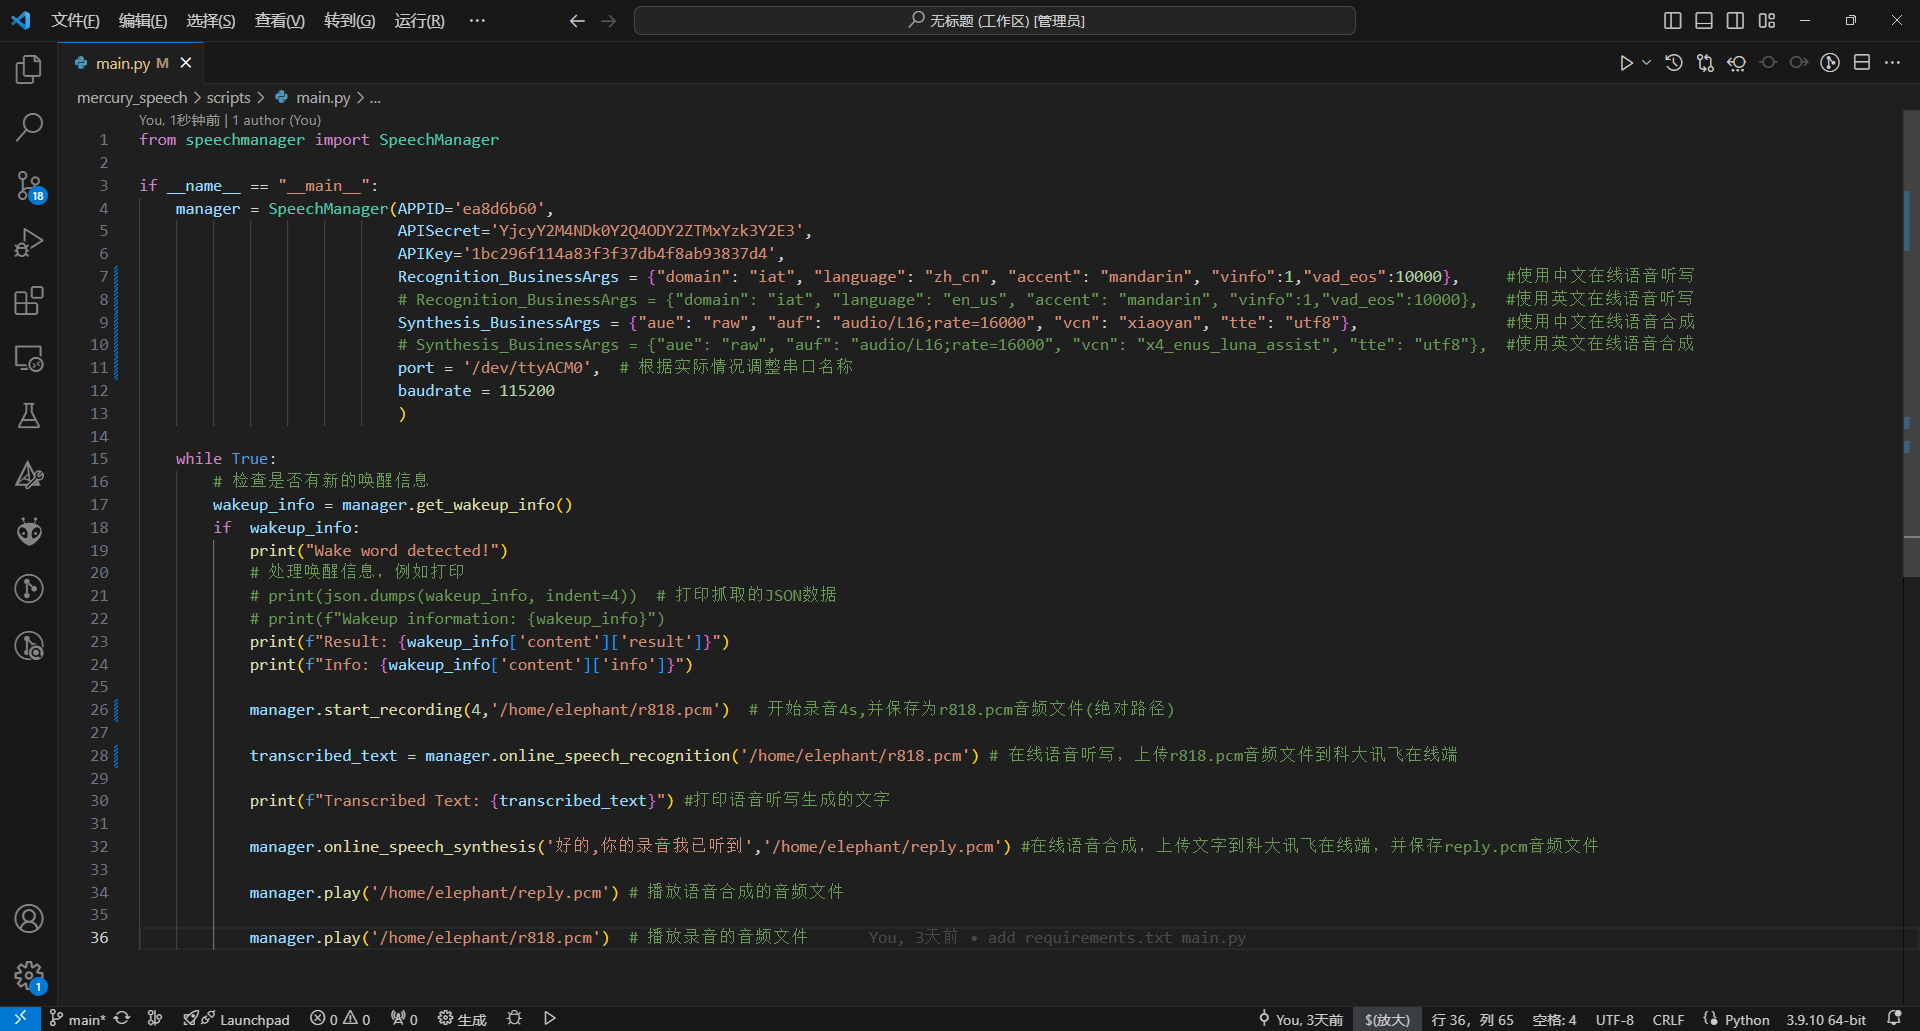
Task: Expand the run button dropdown arrow
Action: pos(1646,63)
